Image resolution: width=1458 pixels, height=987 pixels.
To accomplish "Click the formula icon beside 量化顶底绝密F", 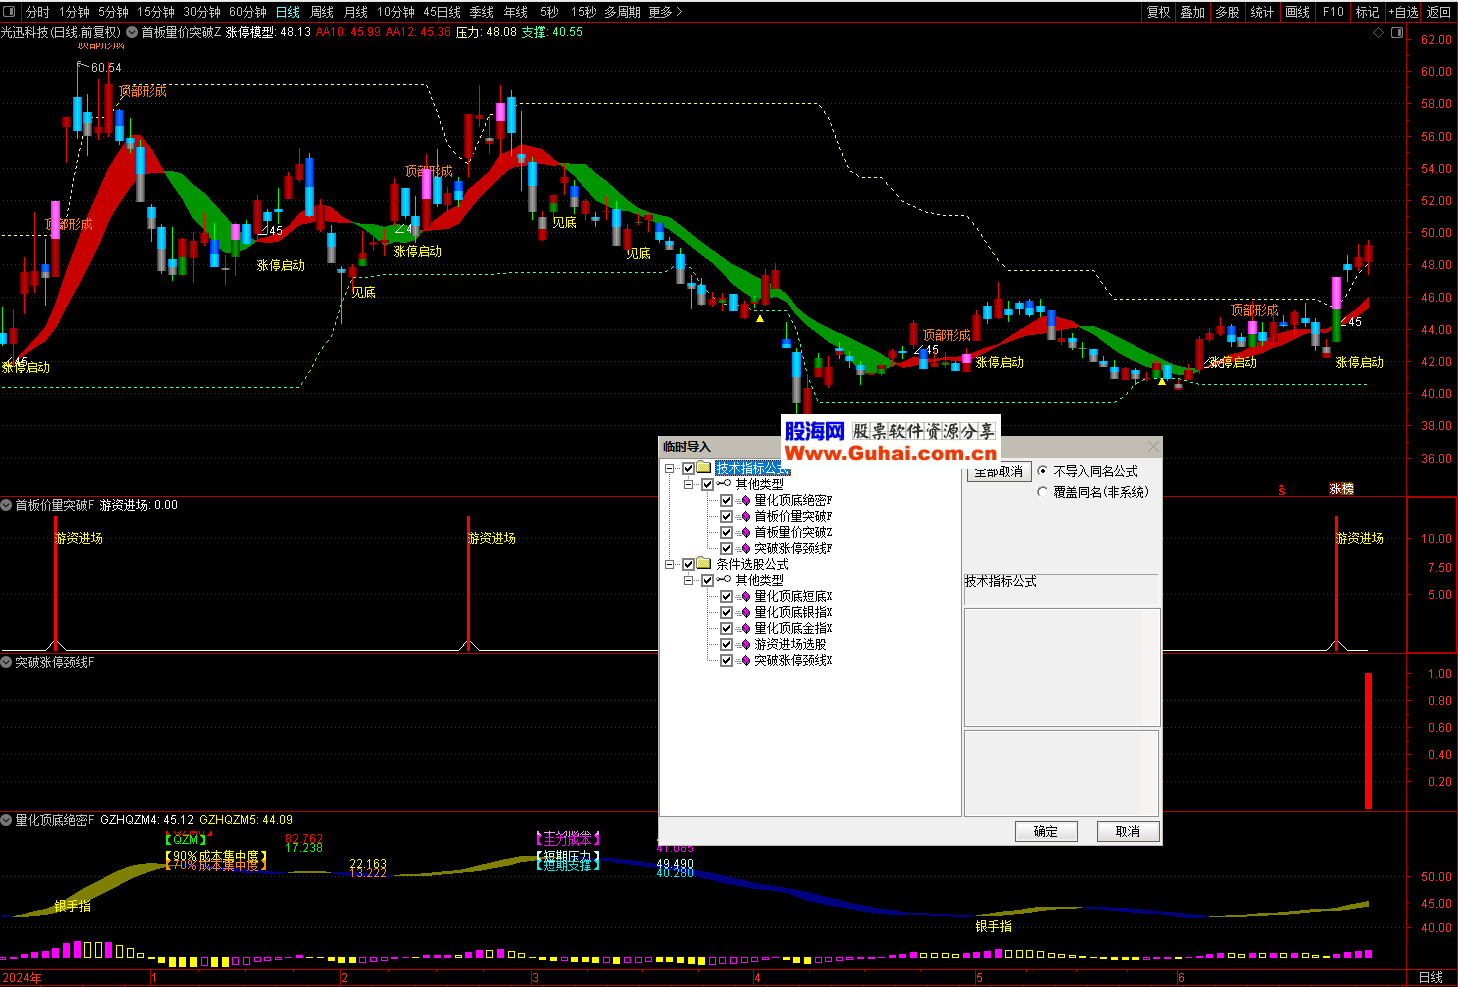I will pyautogui.click(x=745, y=500).
